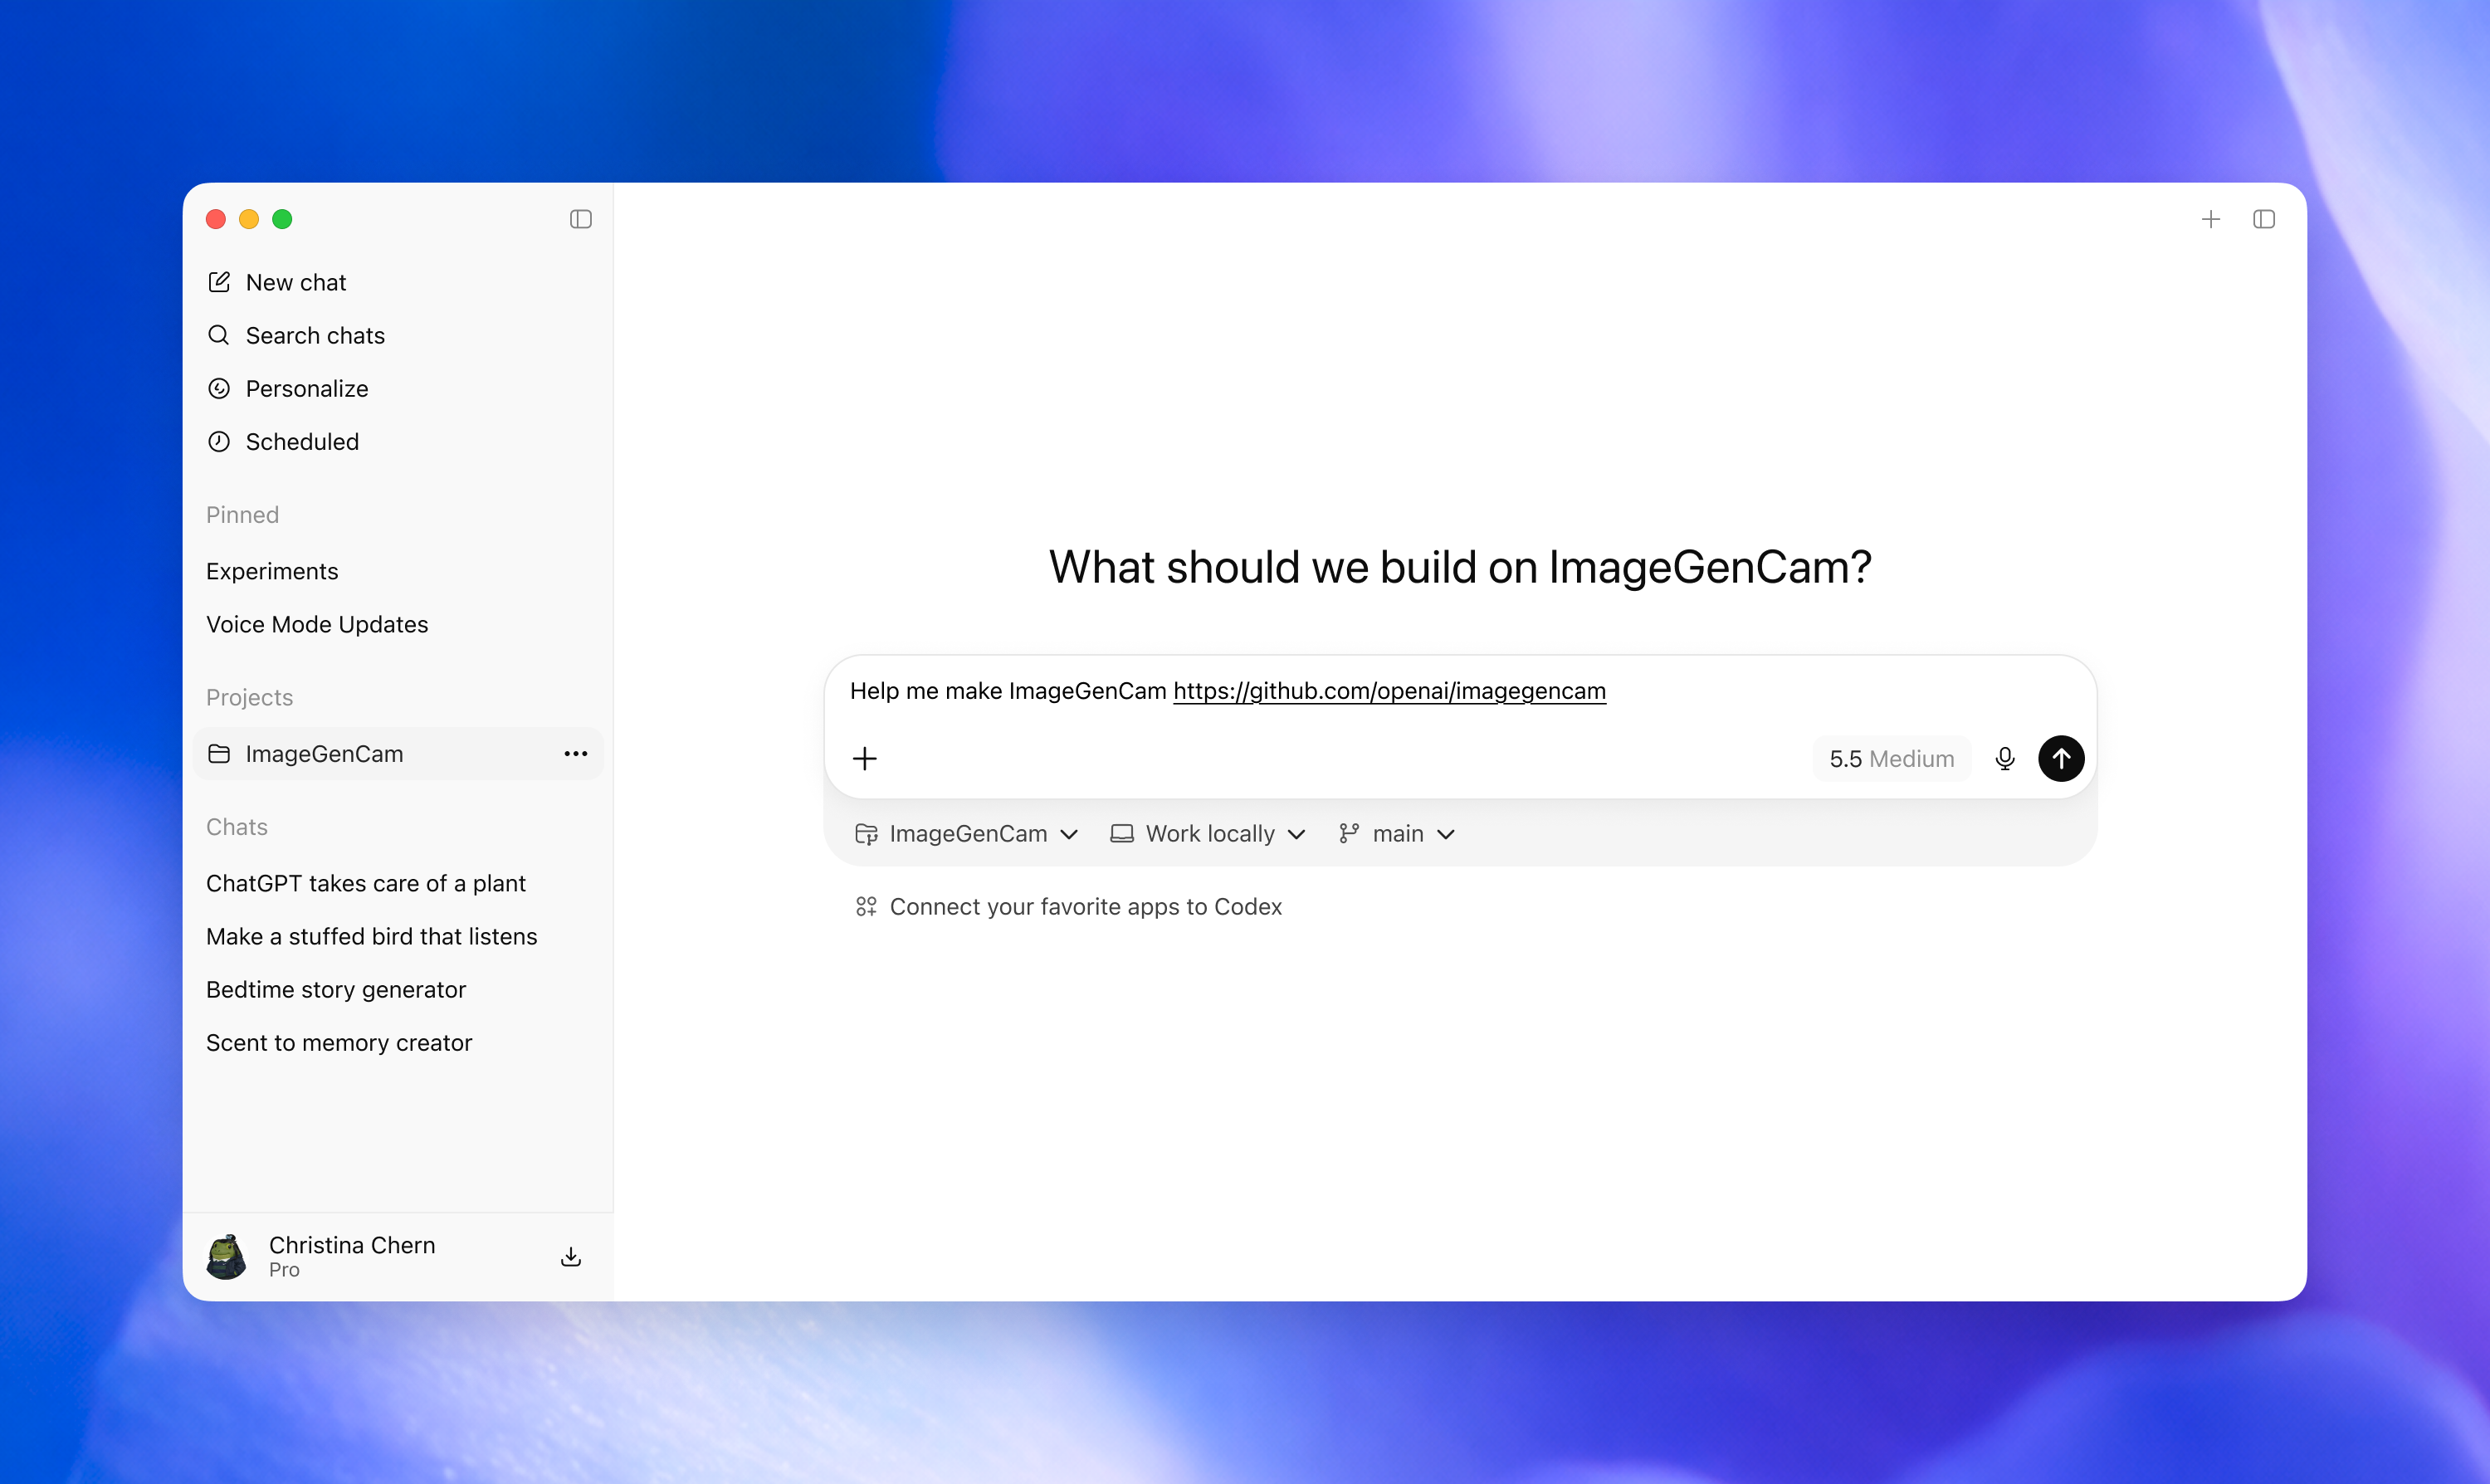Open the main branch dropdown

coord(1397,833)
